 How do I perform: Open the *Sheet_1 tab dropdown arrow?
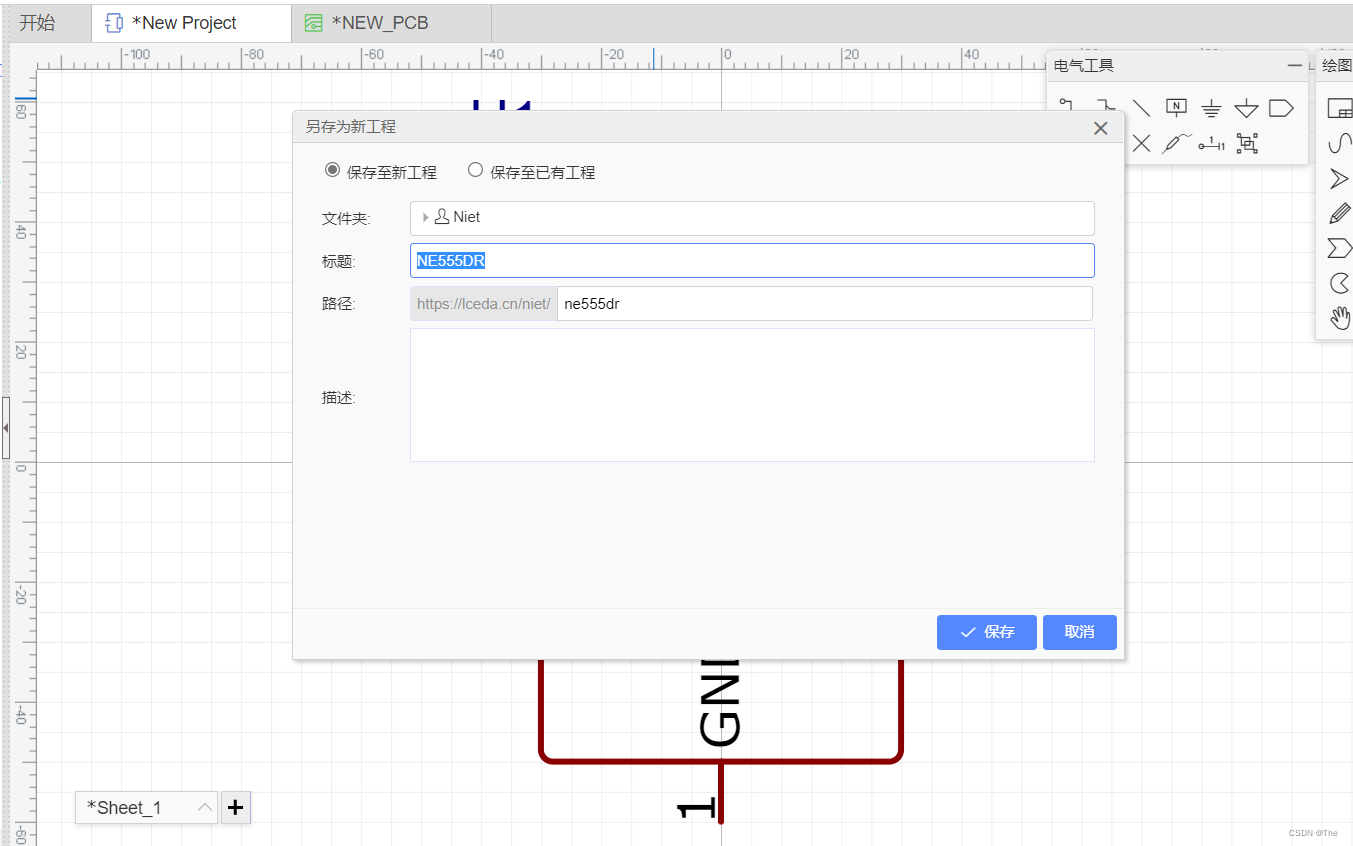[x=204, y=807]
